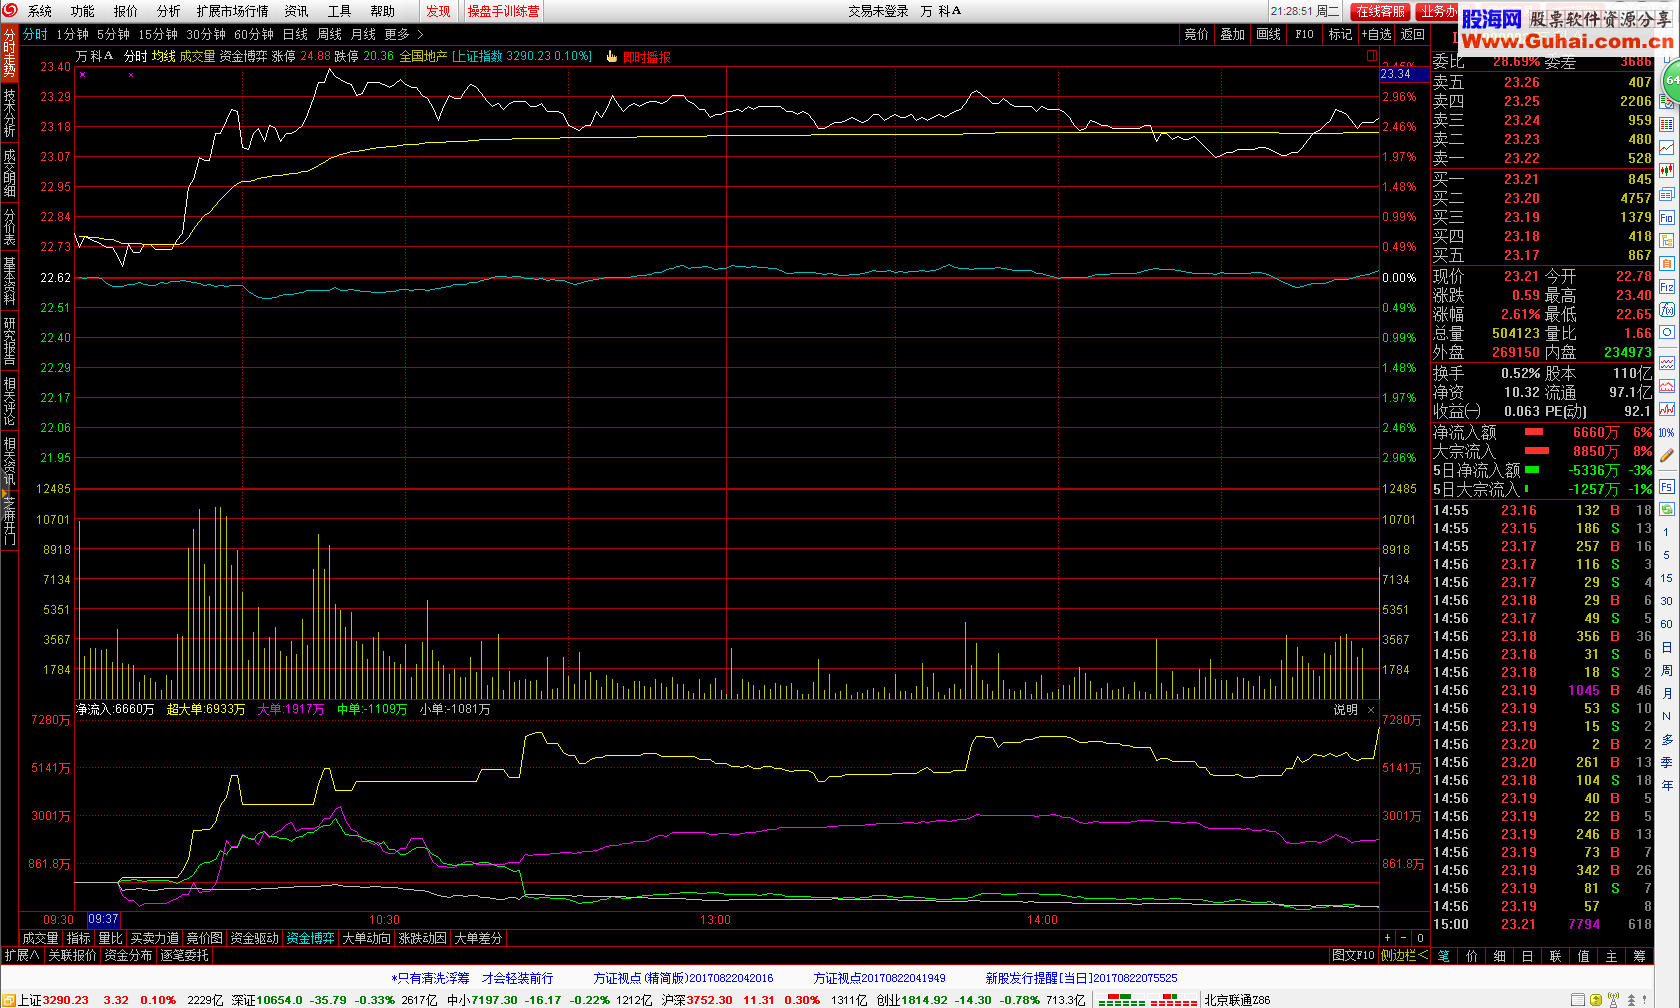The image size is (1680, 1008).
Task: Open the 基本资料 sidebar tab
Action: pos(9,281)
